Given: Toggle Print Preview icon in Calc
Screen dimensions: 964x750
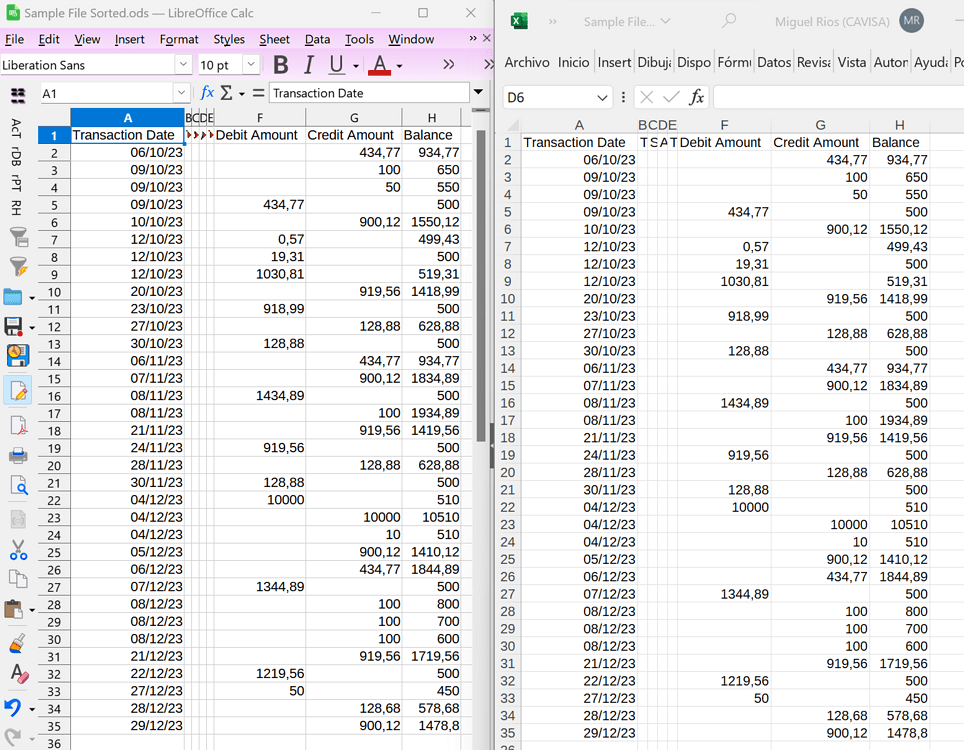Looking at the screenshot, I should 18,486.
